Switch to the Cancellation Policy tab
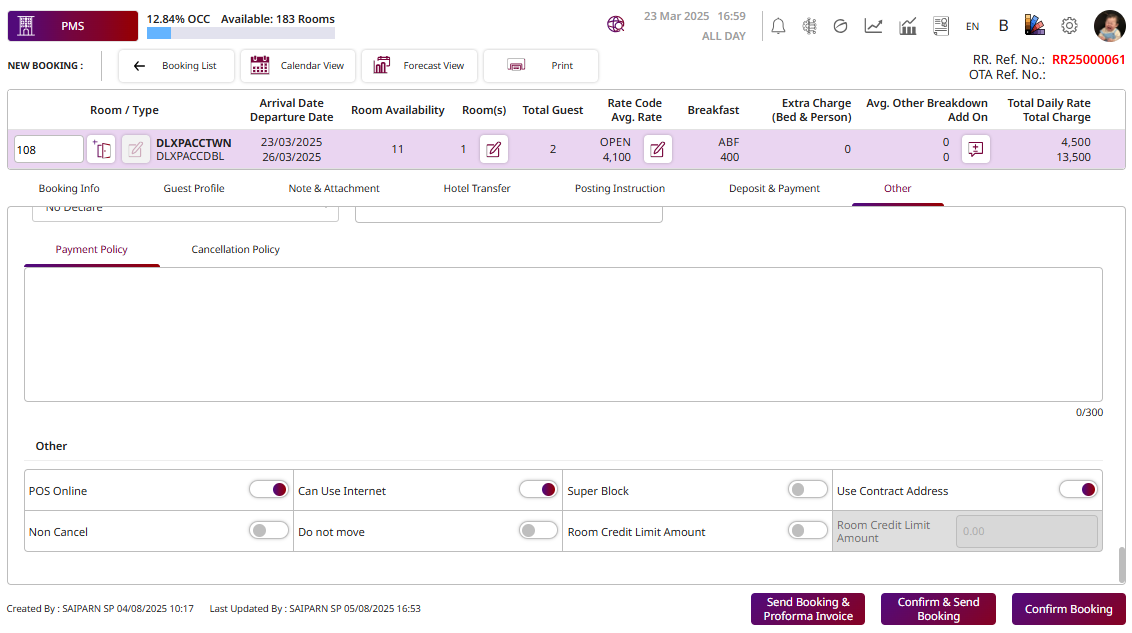Screen dimensions: 1132x633 (235, 250)
